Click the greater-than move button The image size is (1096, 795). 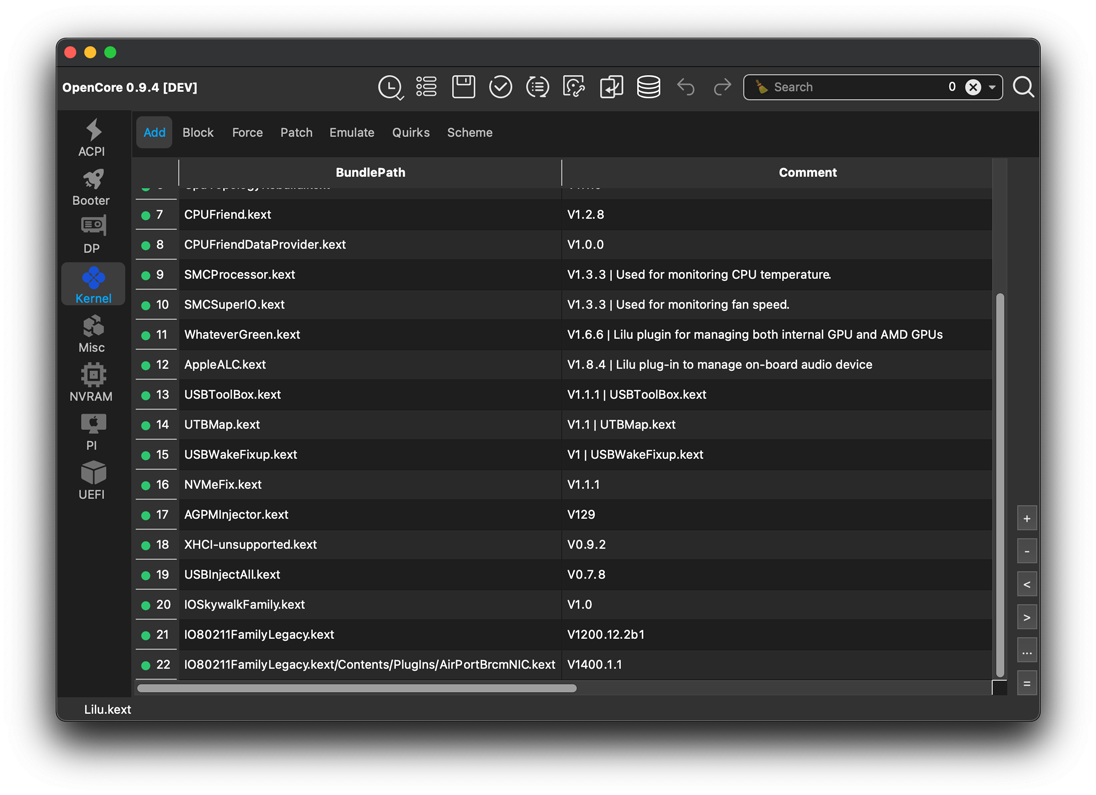[1027, 617]
